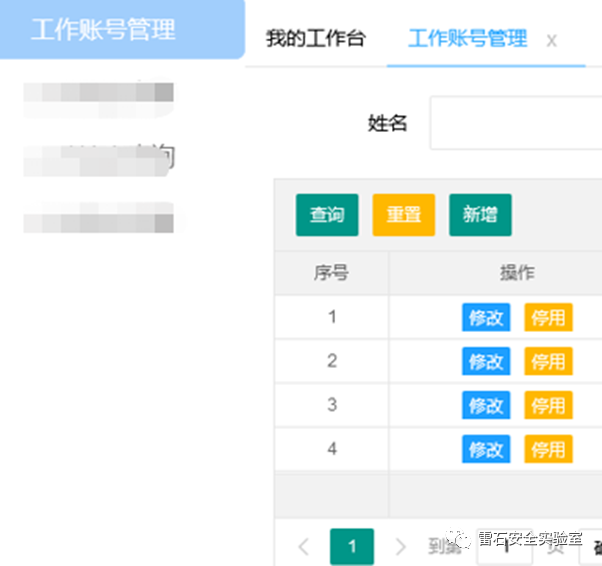Screen dimensions: 602x566
Task: Switch to the 工作账号管理 tab
Action: pos(468,38)
